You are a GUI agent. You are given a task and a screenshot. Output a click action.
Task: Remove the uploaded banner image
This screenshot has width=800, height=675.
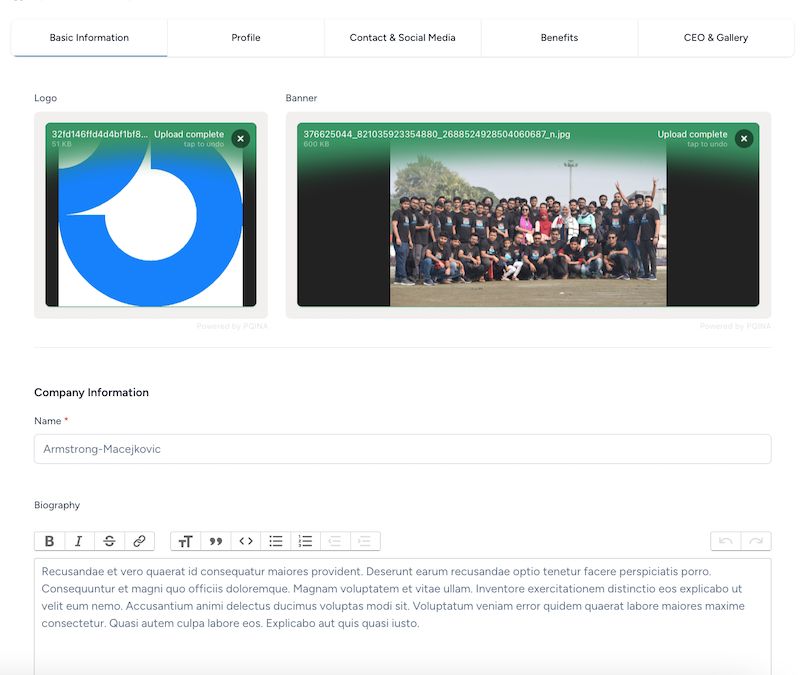(744, 138)
